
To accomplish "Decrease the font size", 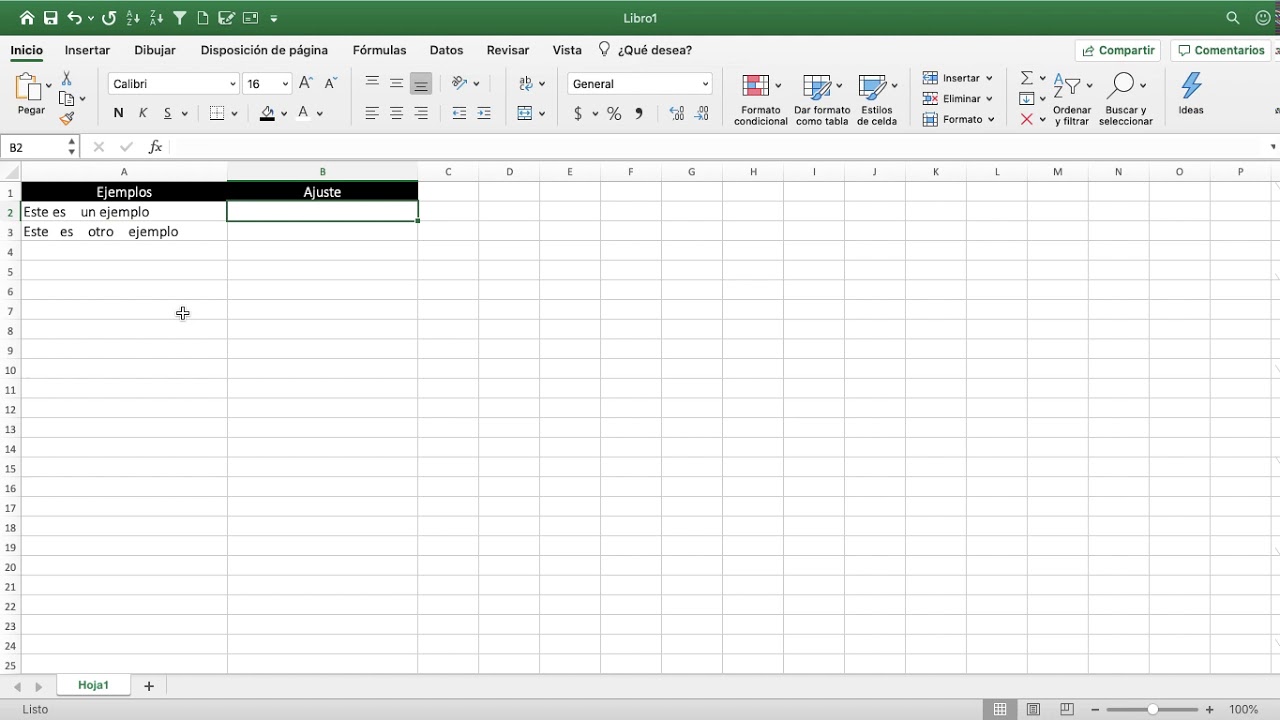I will click(331, 83).
